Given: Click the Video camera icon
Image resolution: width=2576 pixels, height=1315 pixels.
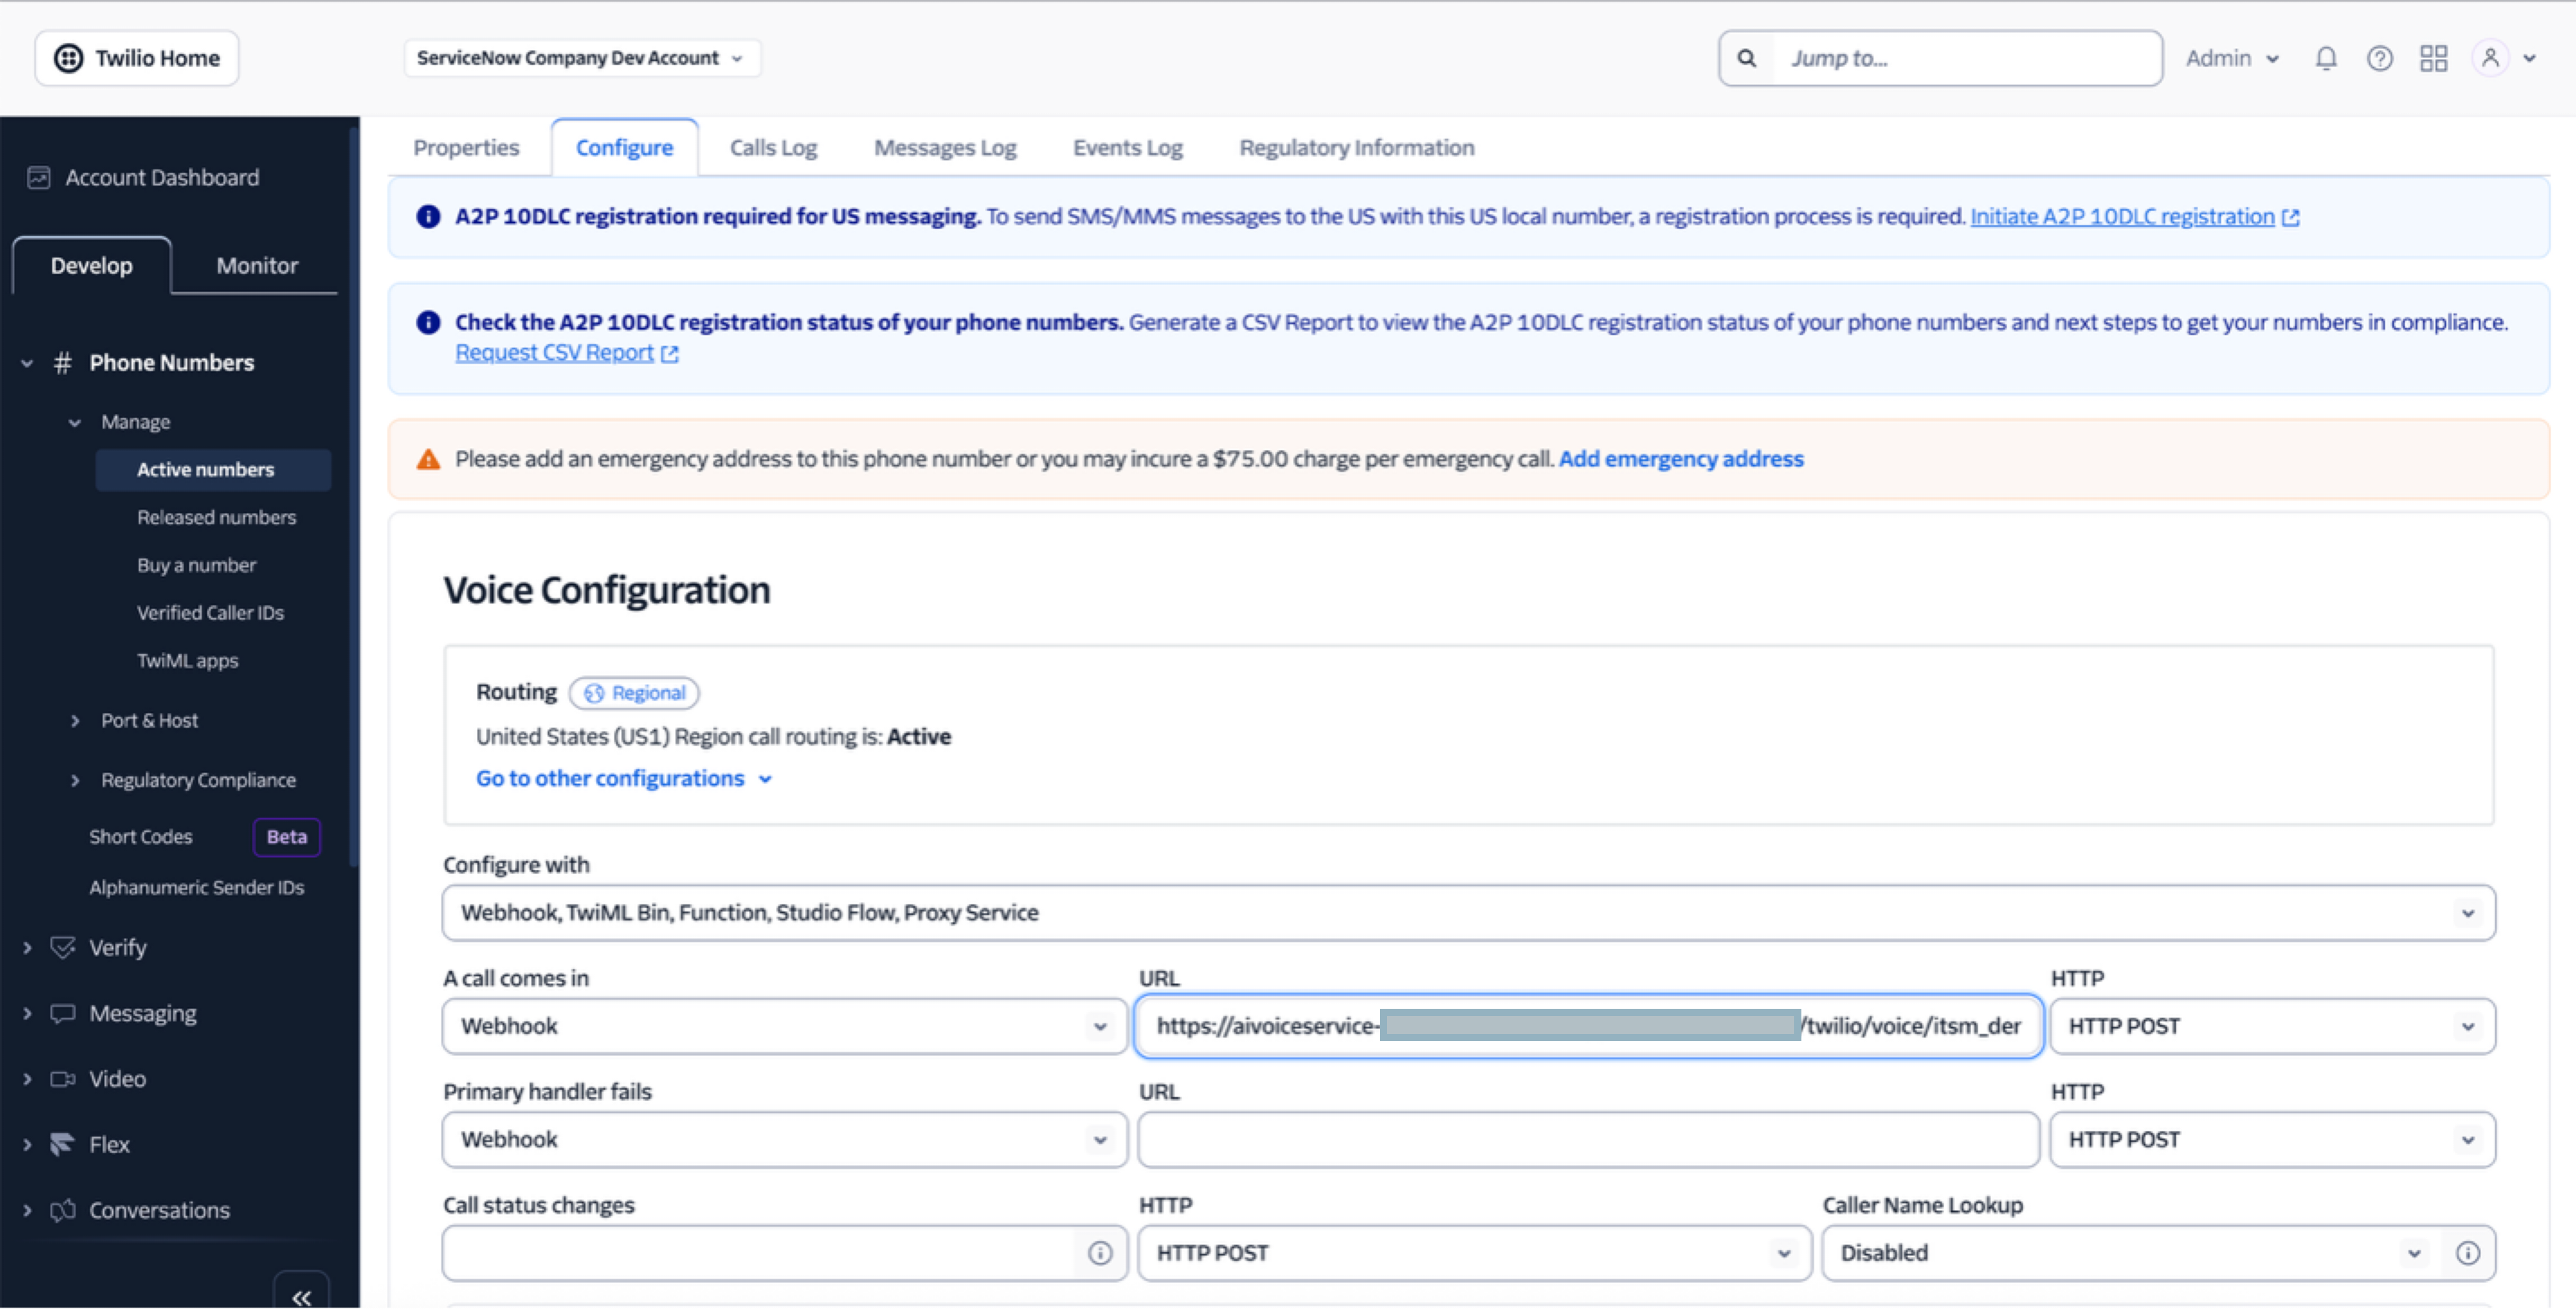Looking at the screenshot, I should (63, 1080).
